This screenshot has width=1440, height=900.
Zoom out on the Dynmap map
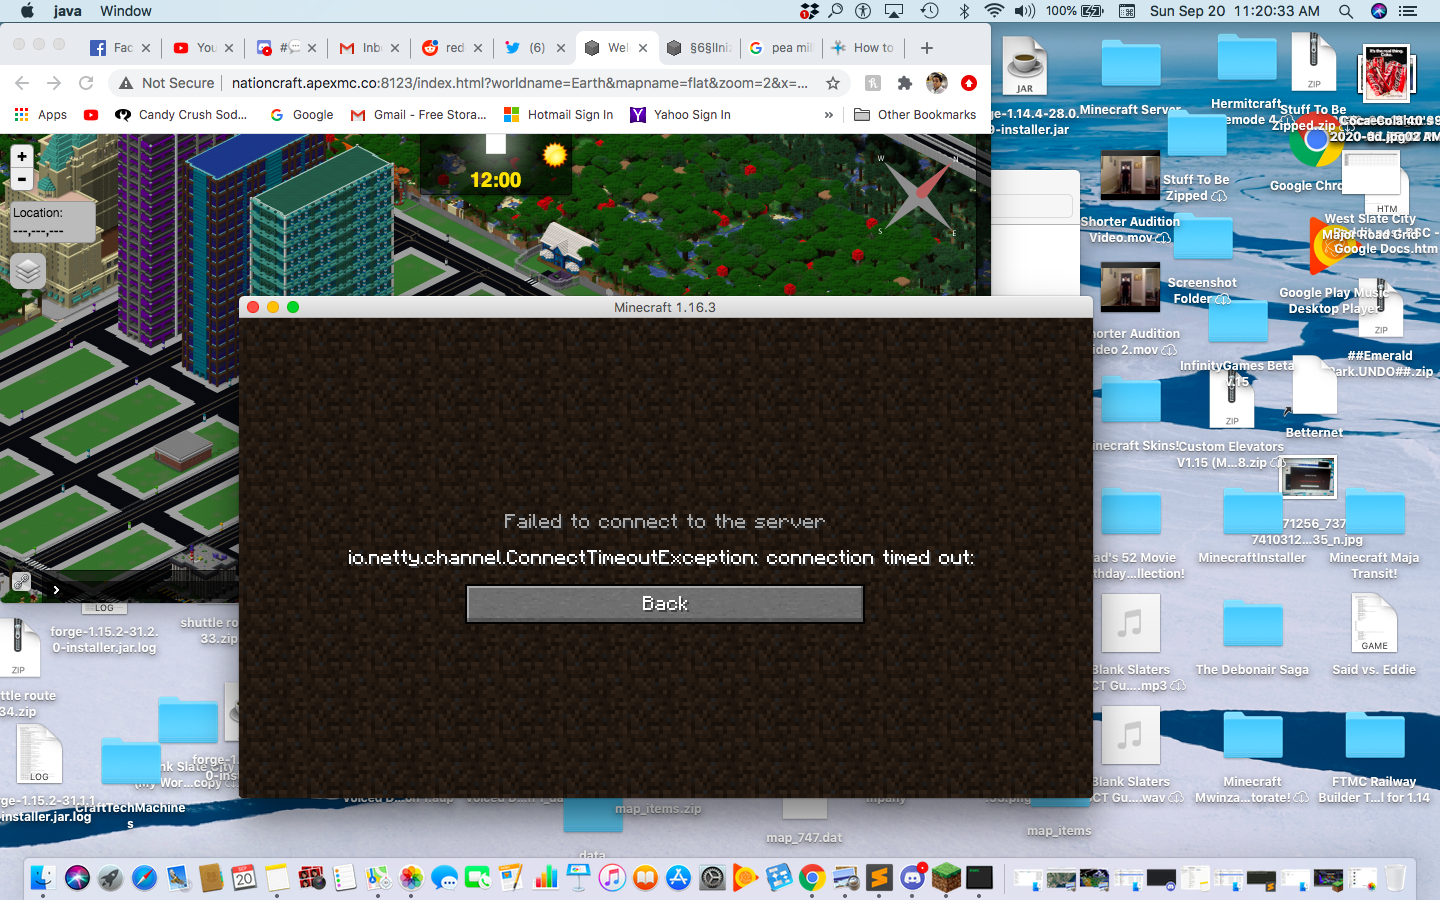click(22, 180)
